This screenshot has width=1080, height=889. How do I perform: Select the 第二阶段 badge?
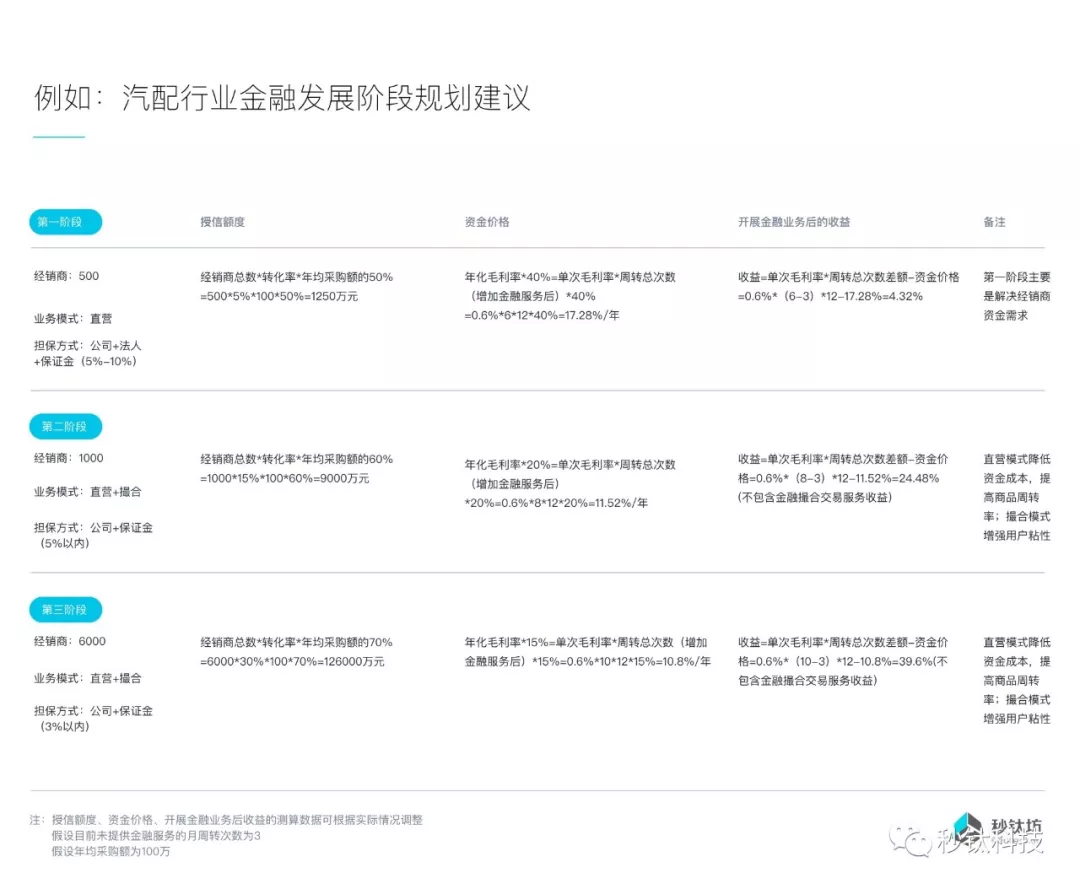click(x=65, y=427)
